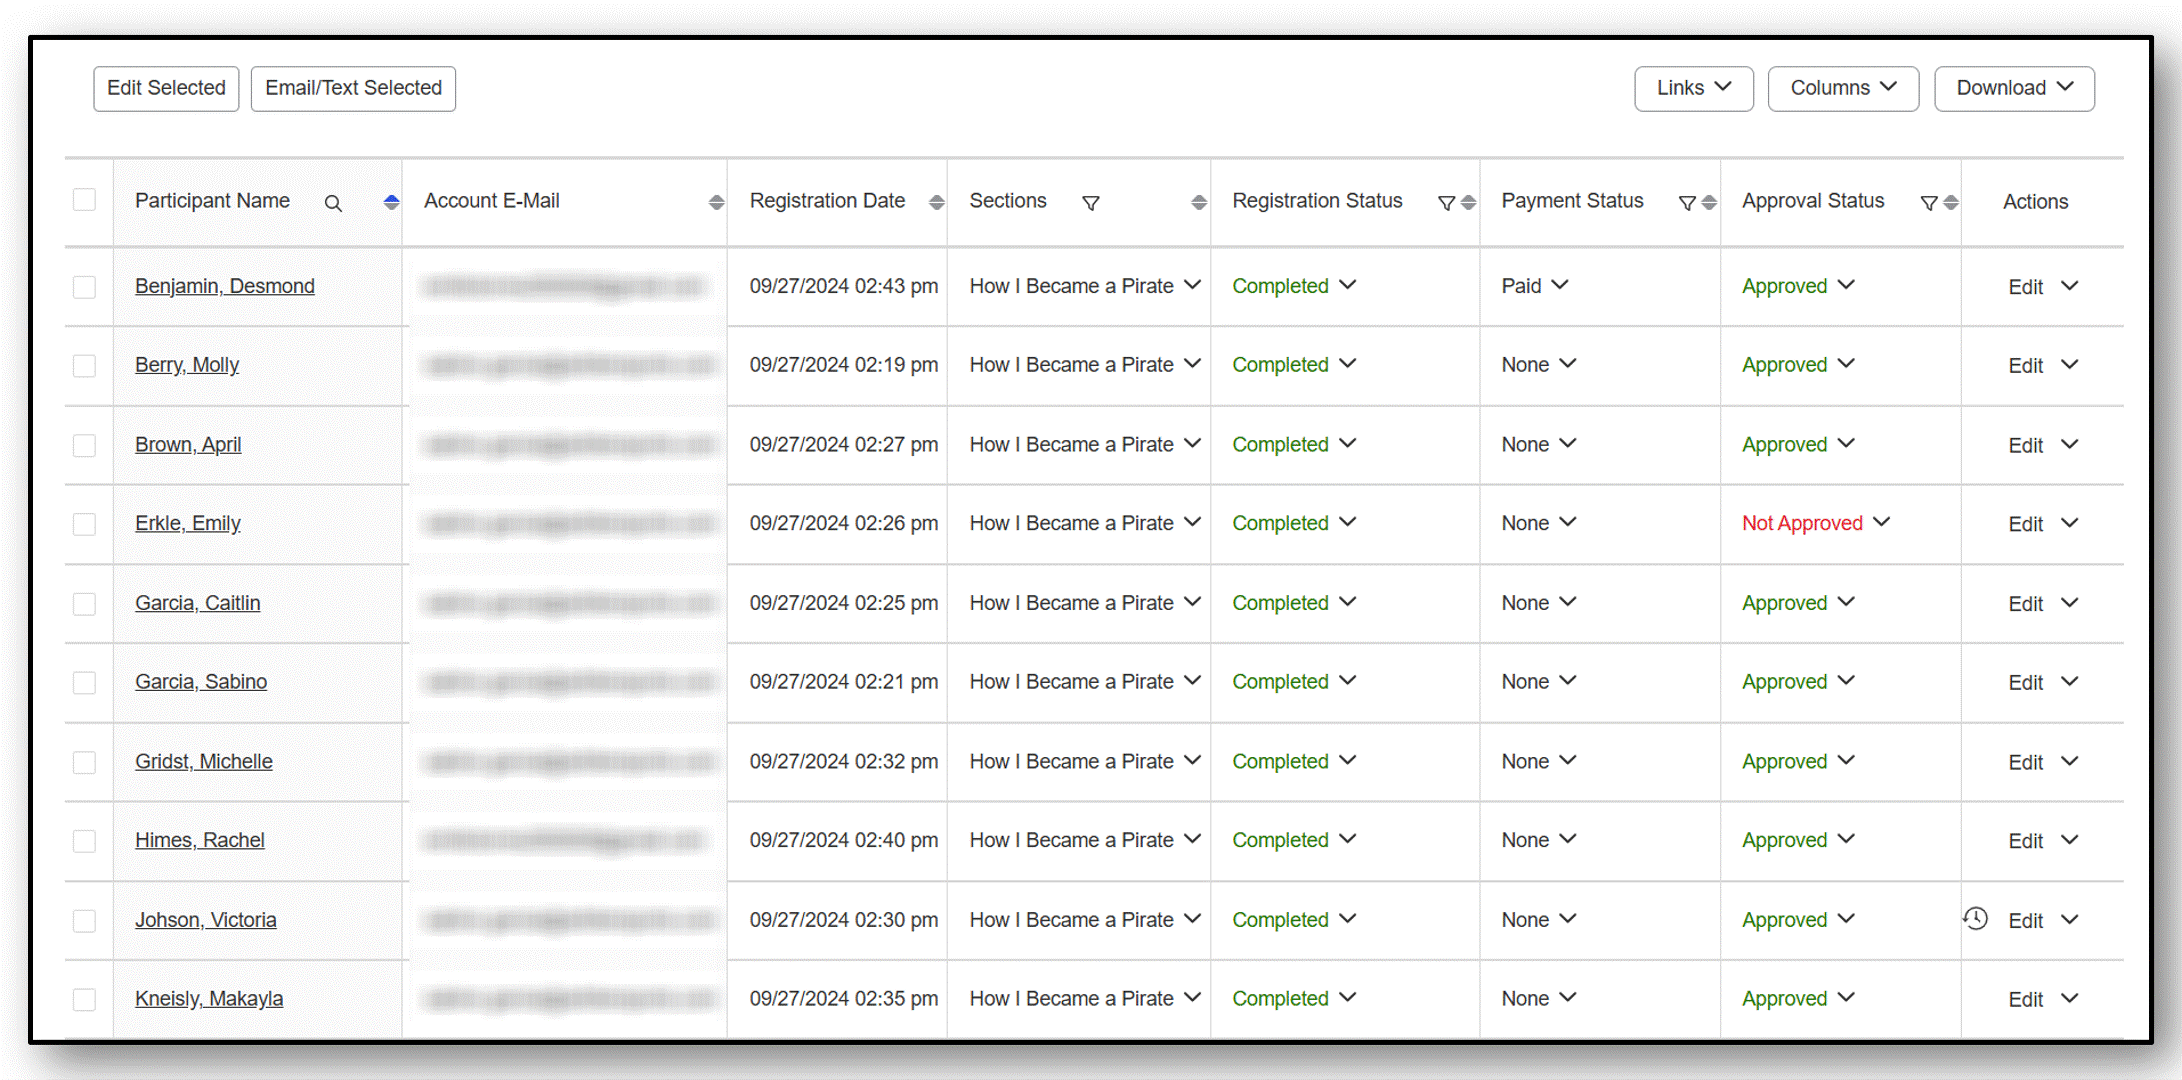This screenshot has height=1080, width=2182.
Task: Expand Edit actions arrow for Berry, Molly
Action: coord(2070,365)
